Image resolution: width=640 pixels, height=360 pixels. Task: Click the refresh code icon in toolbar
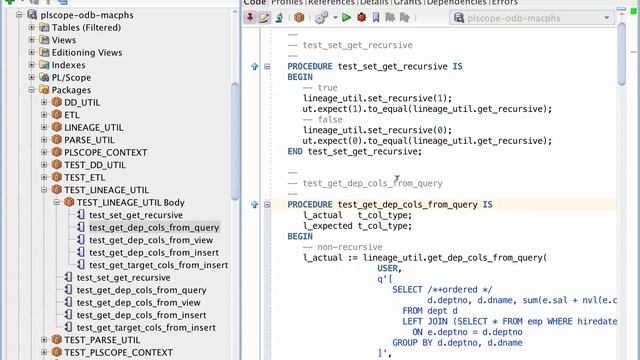(279, 18)
